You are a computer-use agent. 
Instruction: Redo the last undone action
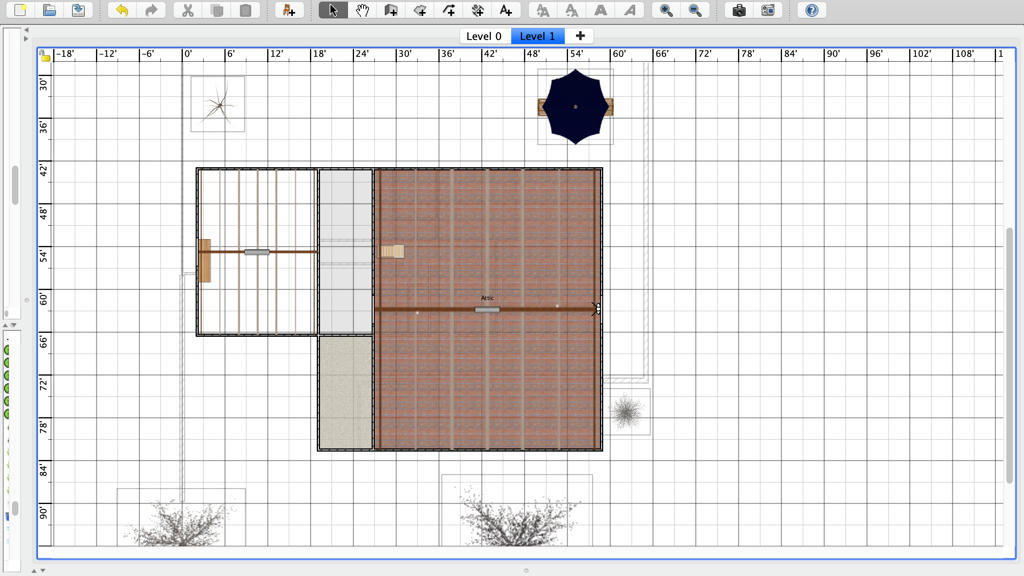[151, 10]
